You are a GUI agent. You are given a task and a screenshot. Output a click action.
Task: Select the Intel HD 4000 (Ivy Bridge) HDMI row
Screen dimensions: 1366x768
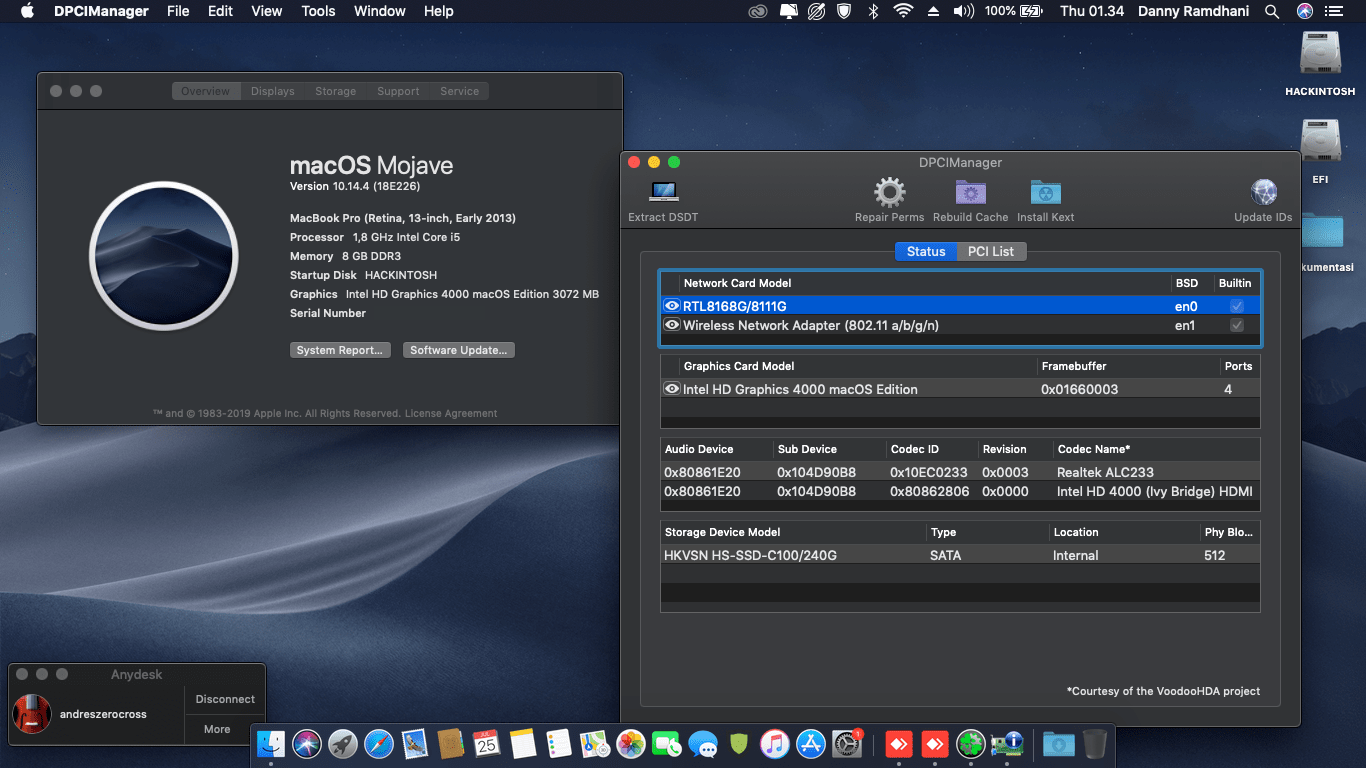click(960, 491)
